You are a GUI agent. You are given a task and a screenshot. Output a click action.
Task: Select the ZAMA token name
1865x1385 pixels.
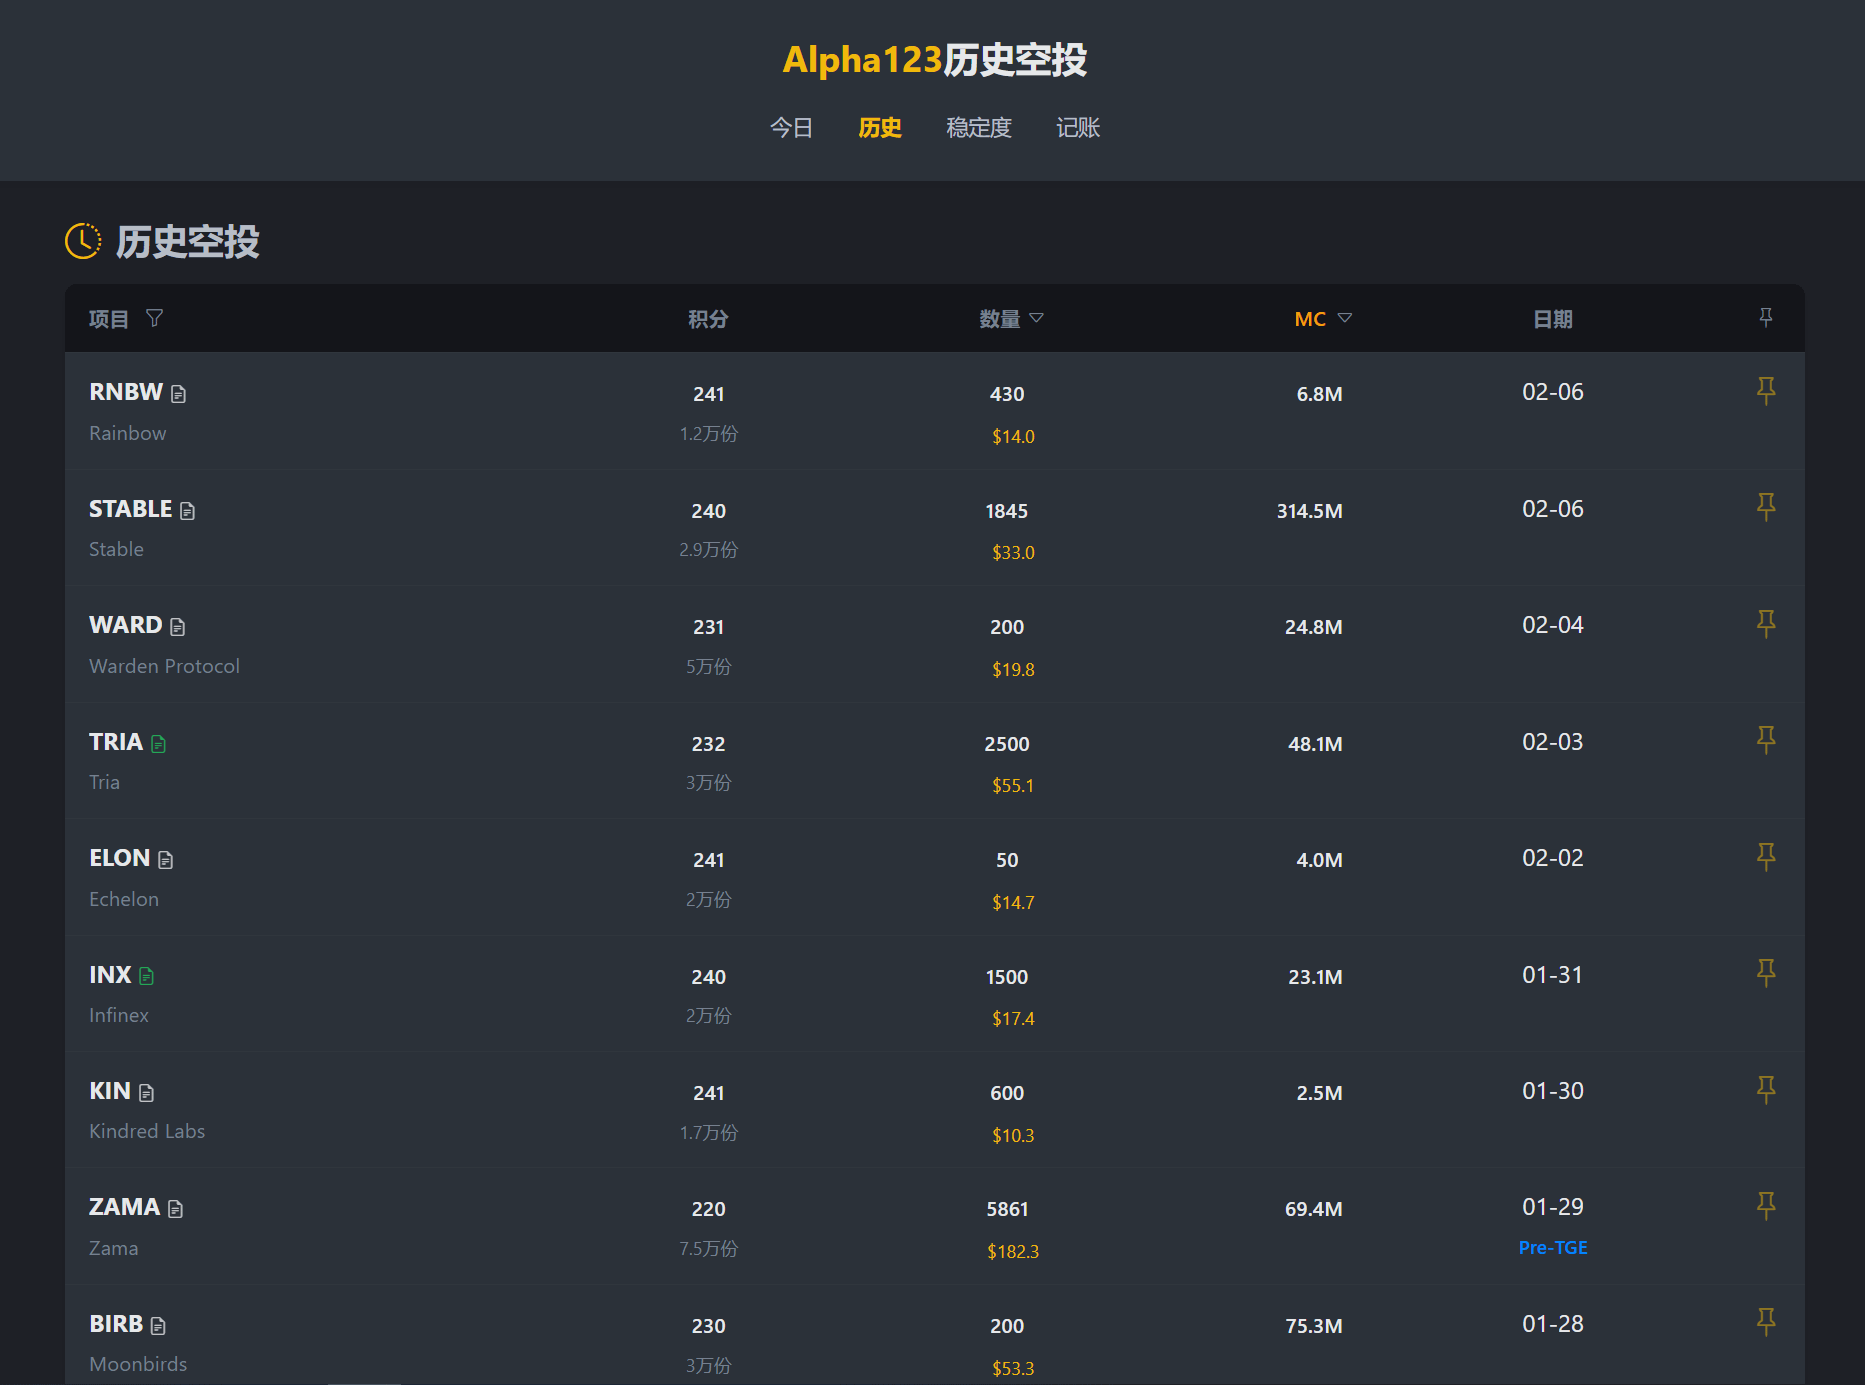[x=125, y=1207]
